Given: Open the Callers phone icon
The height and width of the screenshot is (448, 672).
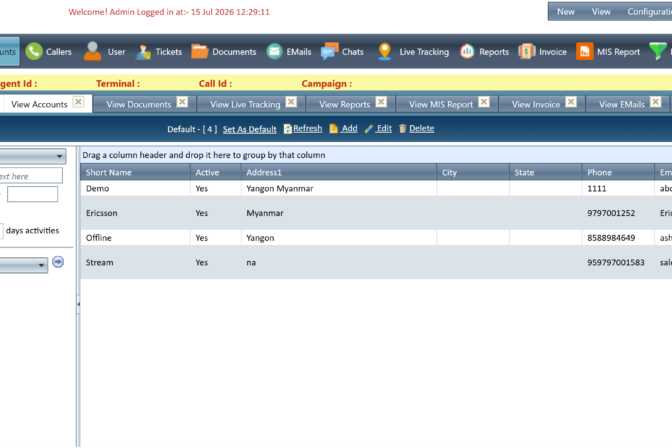Looking at the screenshot, I should coord(34,51).
